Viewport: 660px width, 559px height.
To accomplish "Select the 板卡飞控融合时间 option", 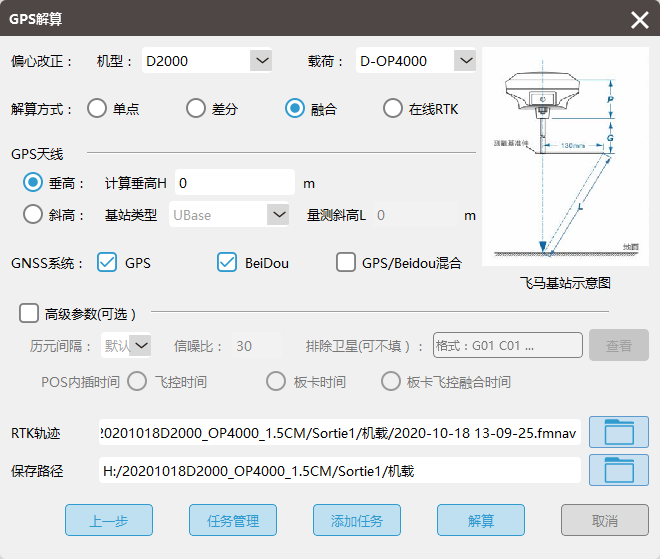I will click(x=391, y=381).
